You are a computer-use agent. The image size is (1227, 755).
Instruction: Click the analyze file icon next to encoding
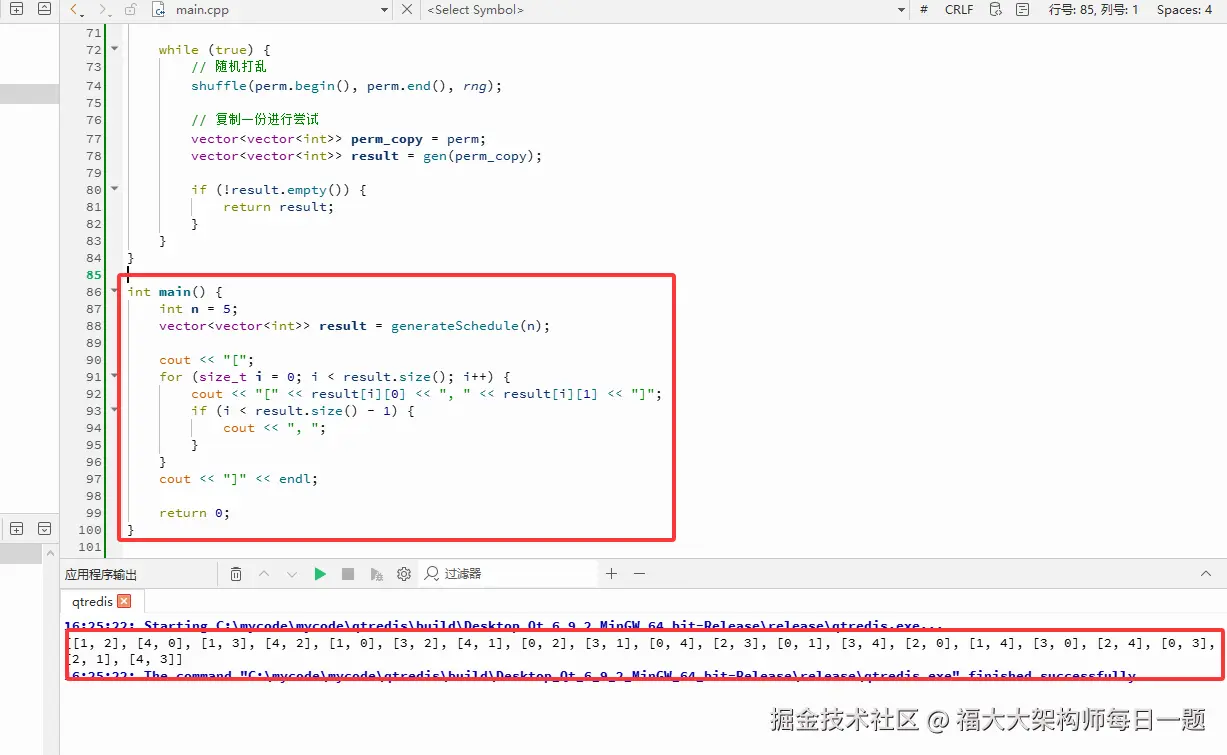[x=1022, y=10]
